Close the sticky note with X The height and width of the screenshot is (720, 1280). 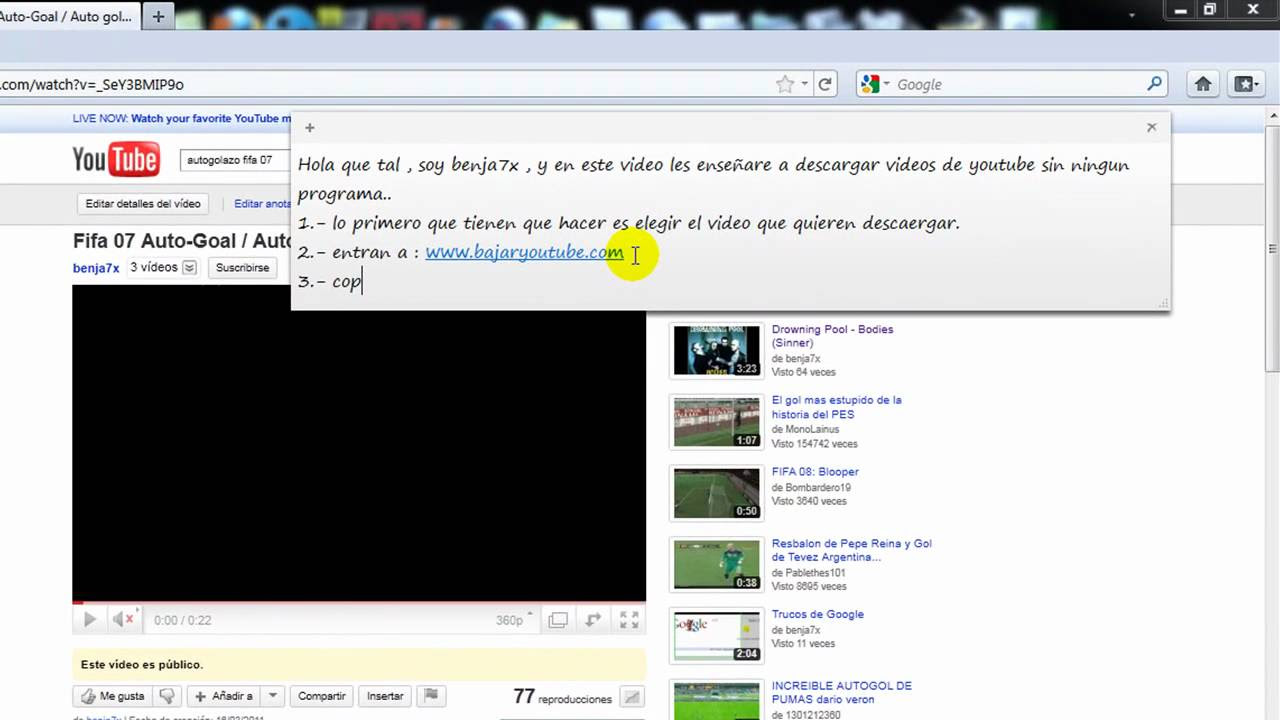click(1151, 127)
